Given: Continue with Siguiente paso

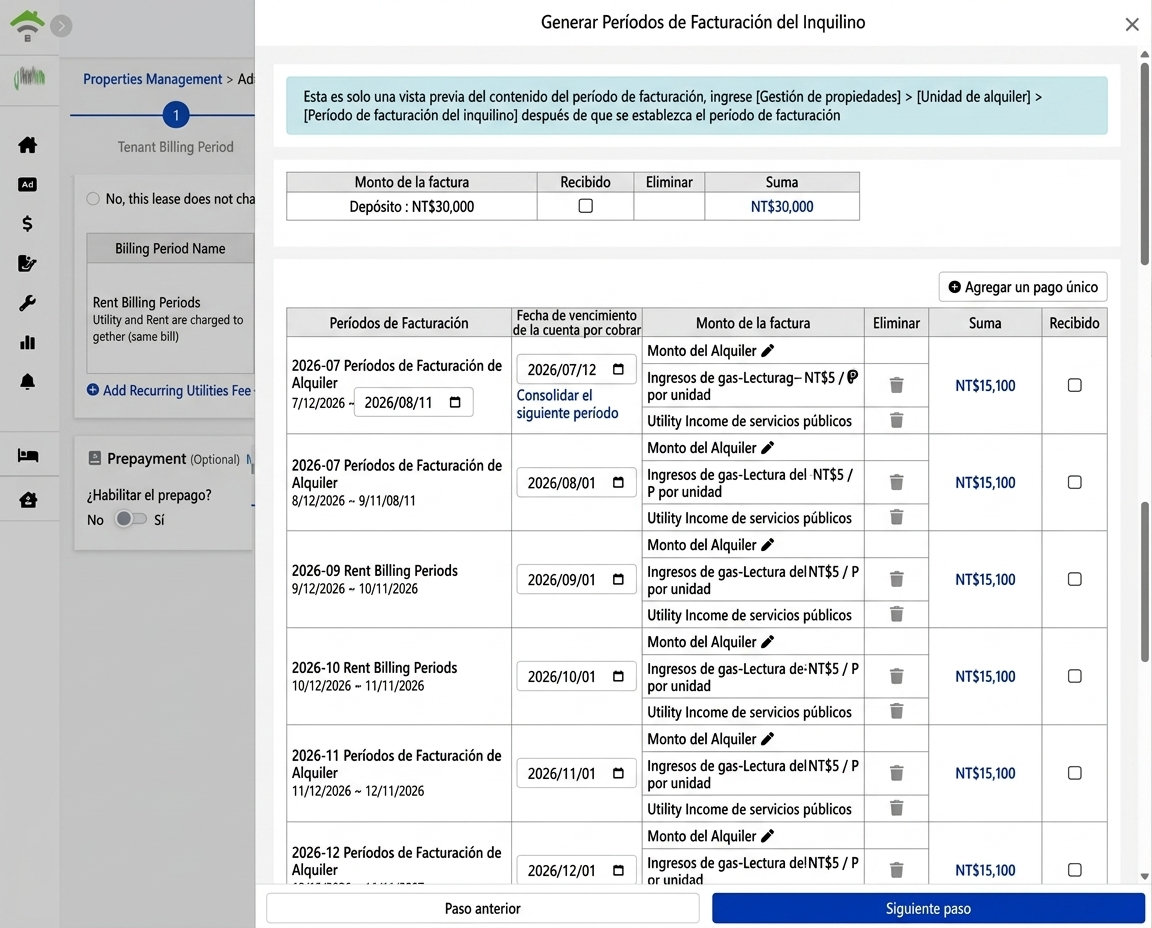Looking at the screenshot, I should click(x=928, y=908).
